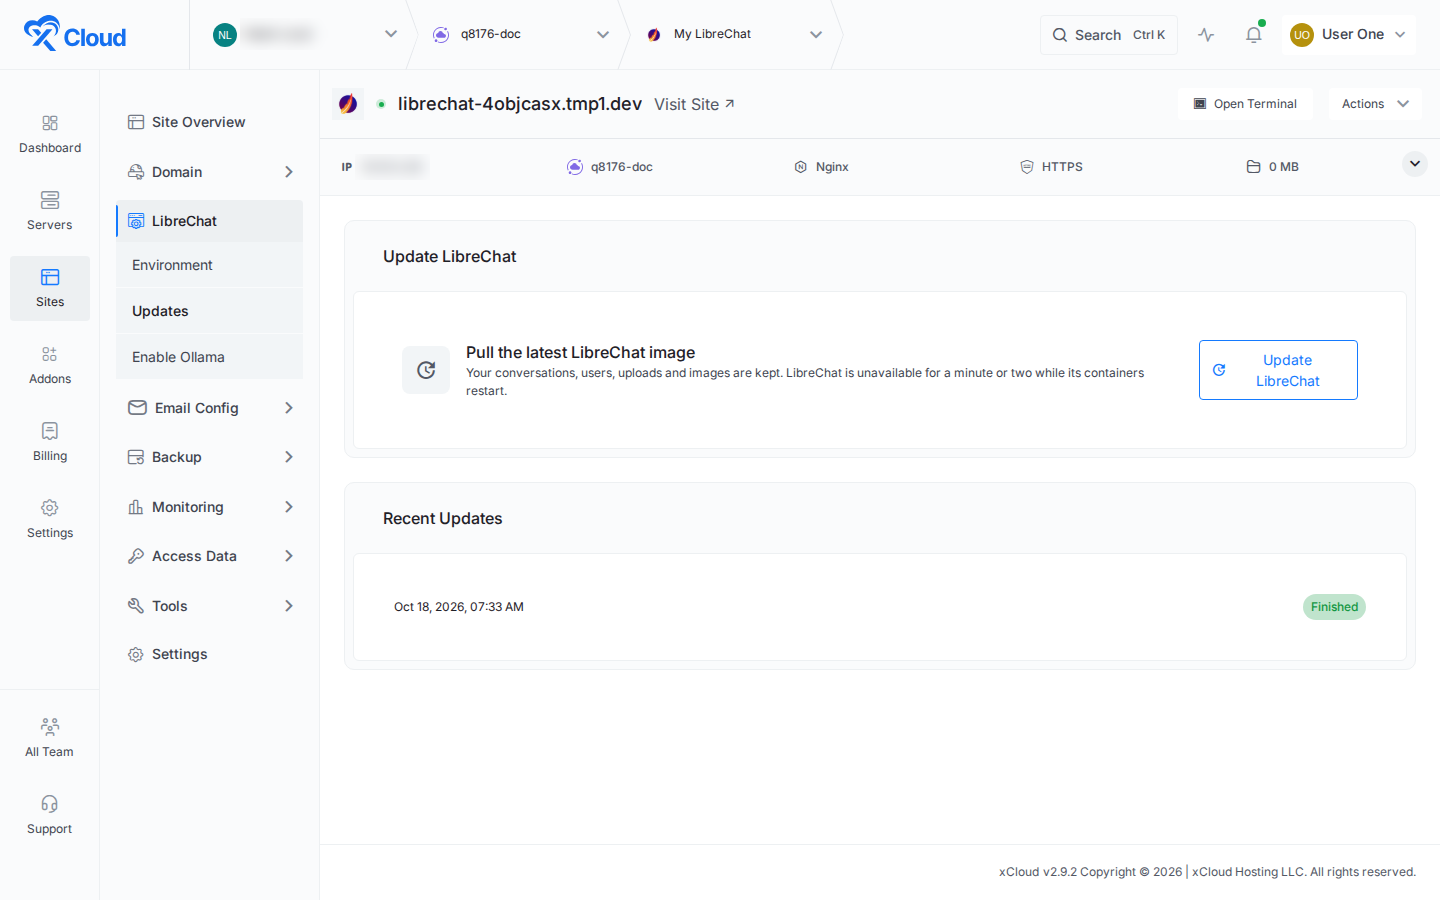Click the Search box
Viewport: 1440px width, 900px height.
pos(1109,35)
